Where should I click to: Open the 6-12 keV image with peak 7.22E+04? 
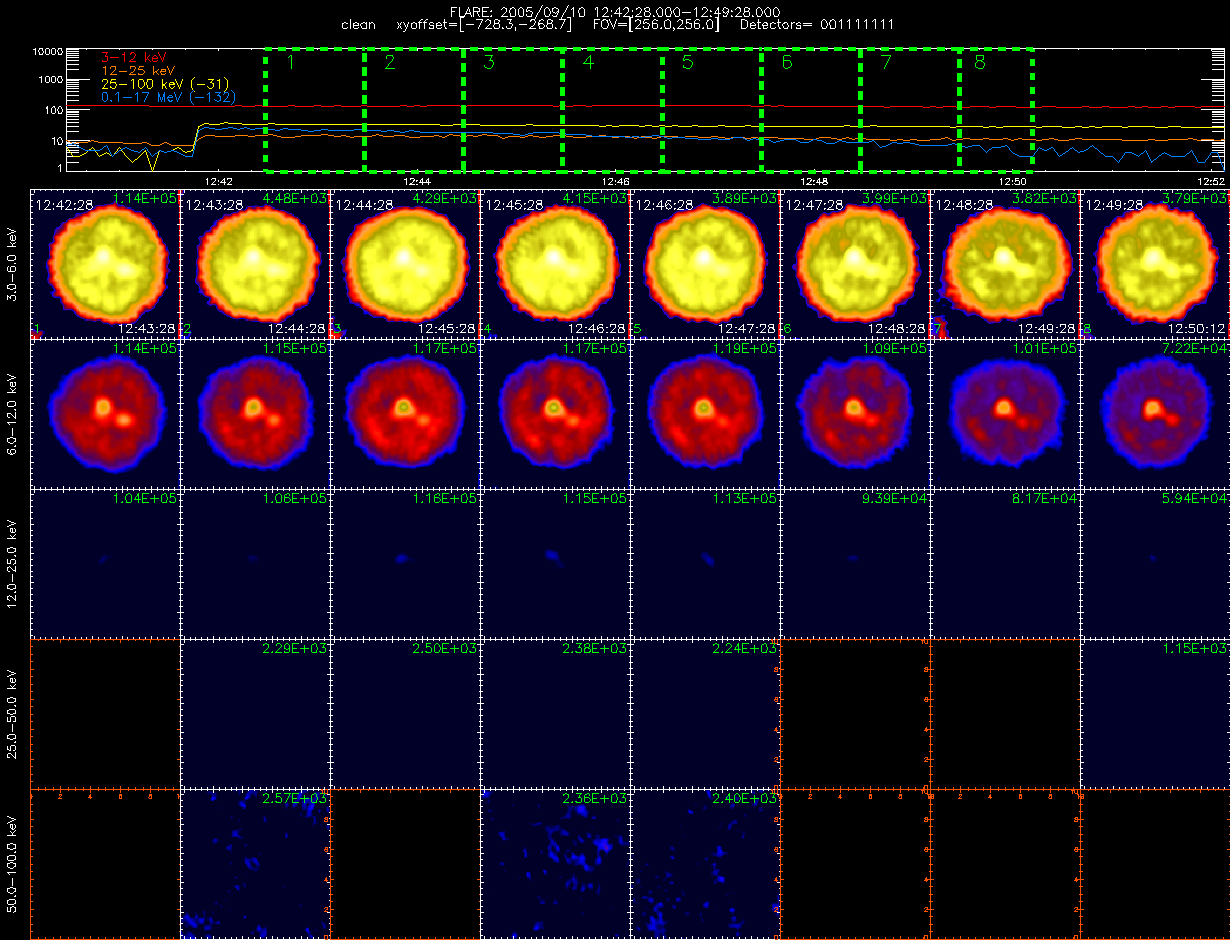tap(1155, 414)
